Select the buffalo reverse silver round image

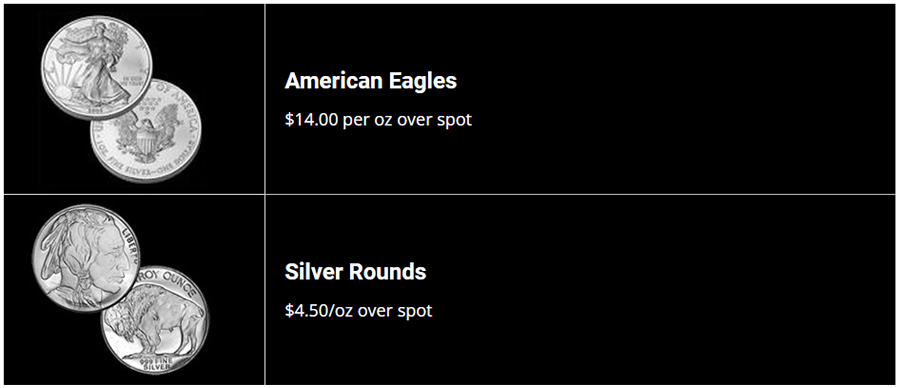[155, 321]
